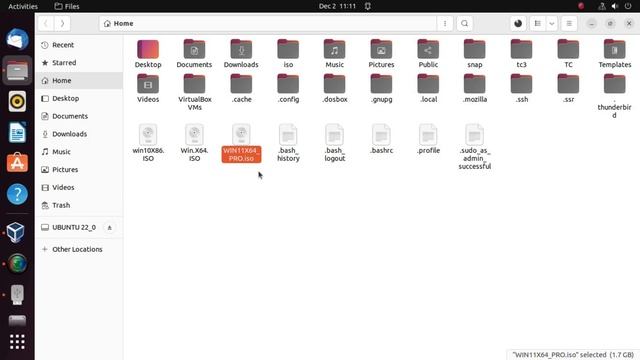Select the .local folder
The width and height of the screenshot is (640, 360).
coord(428,84)
